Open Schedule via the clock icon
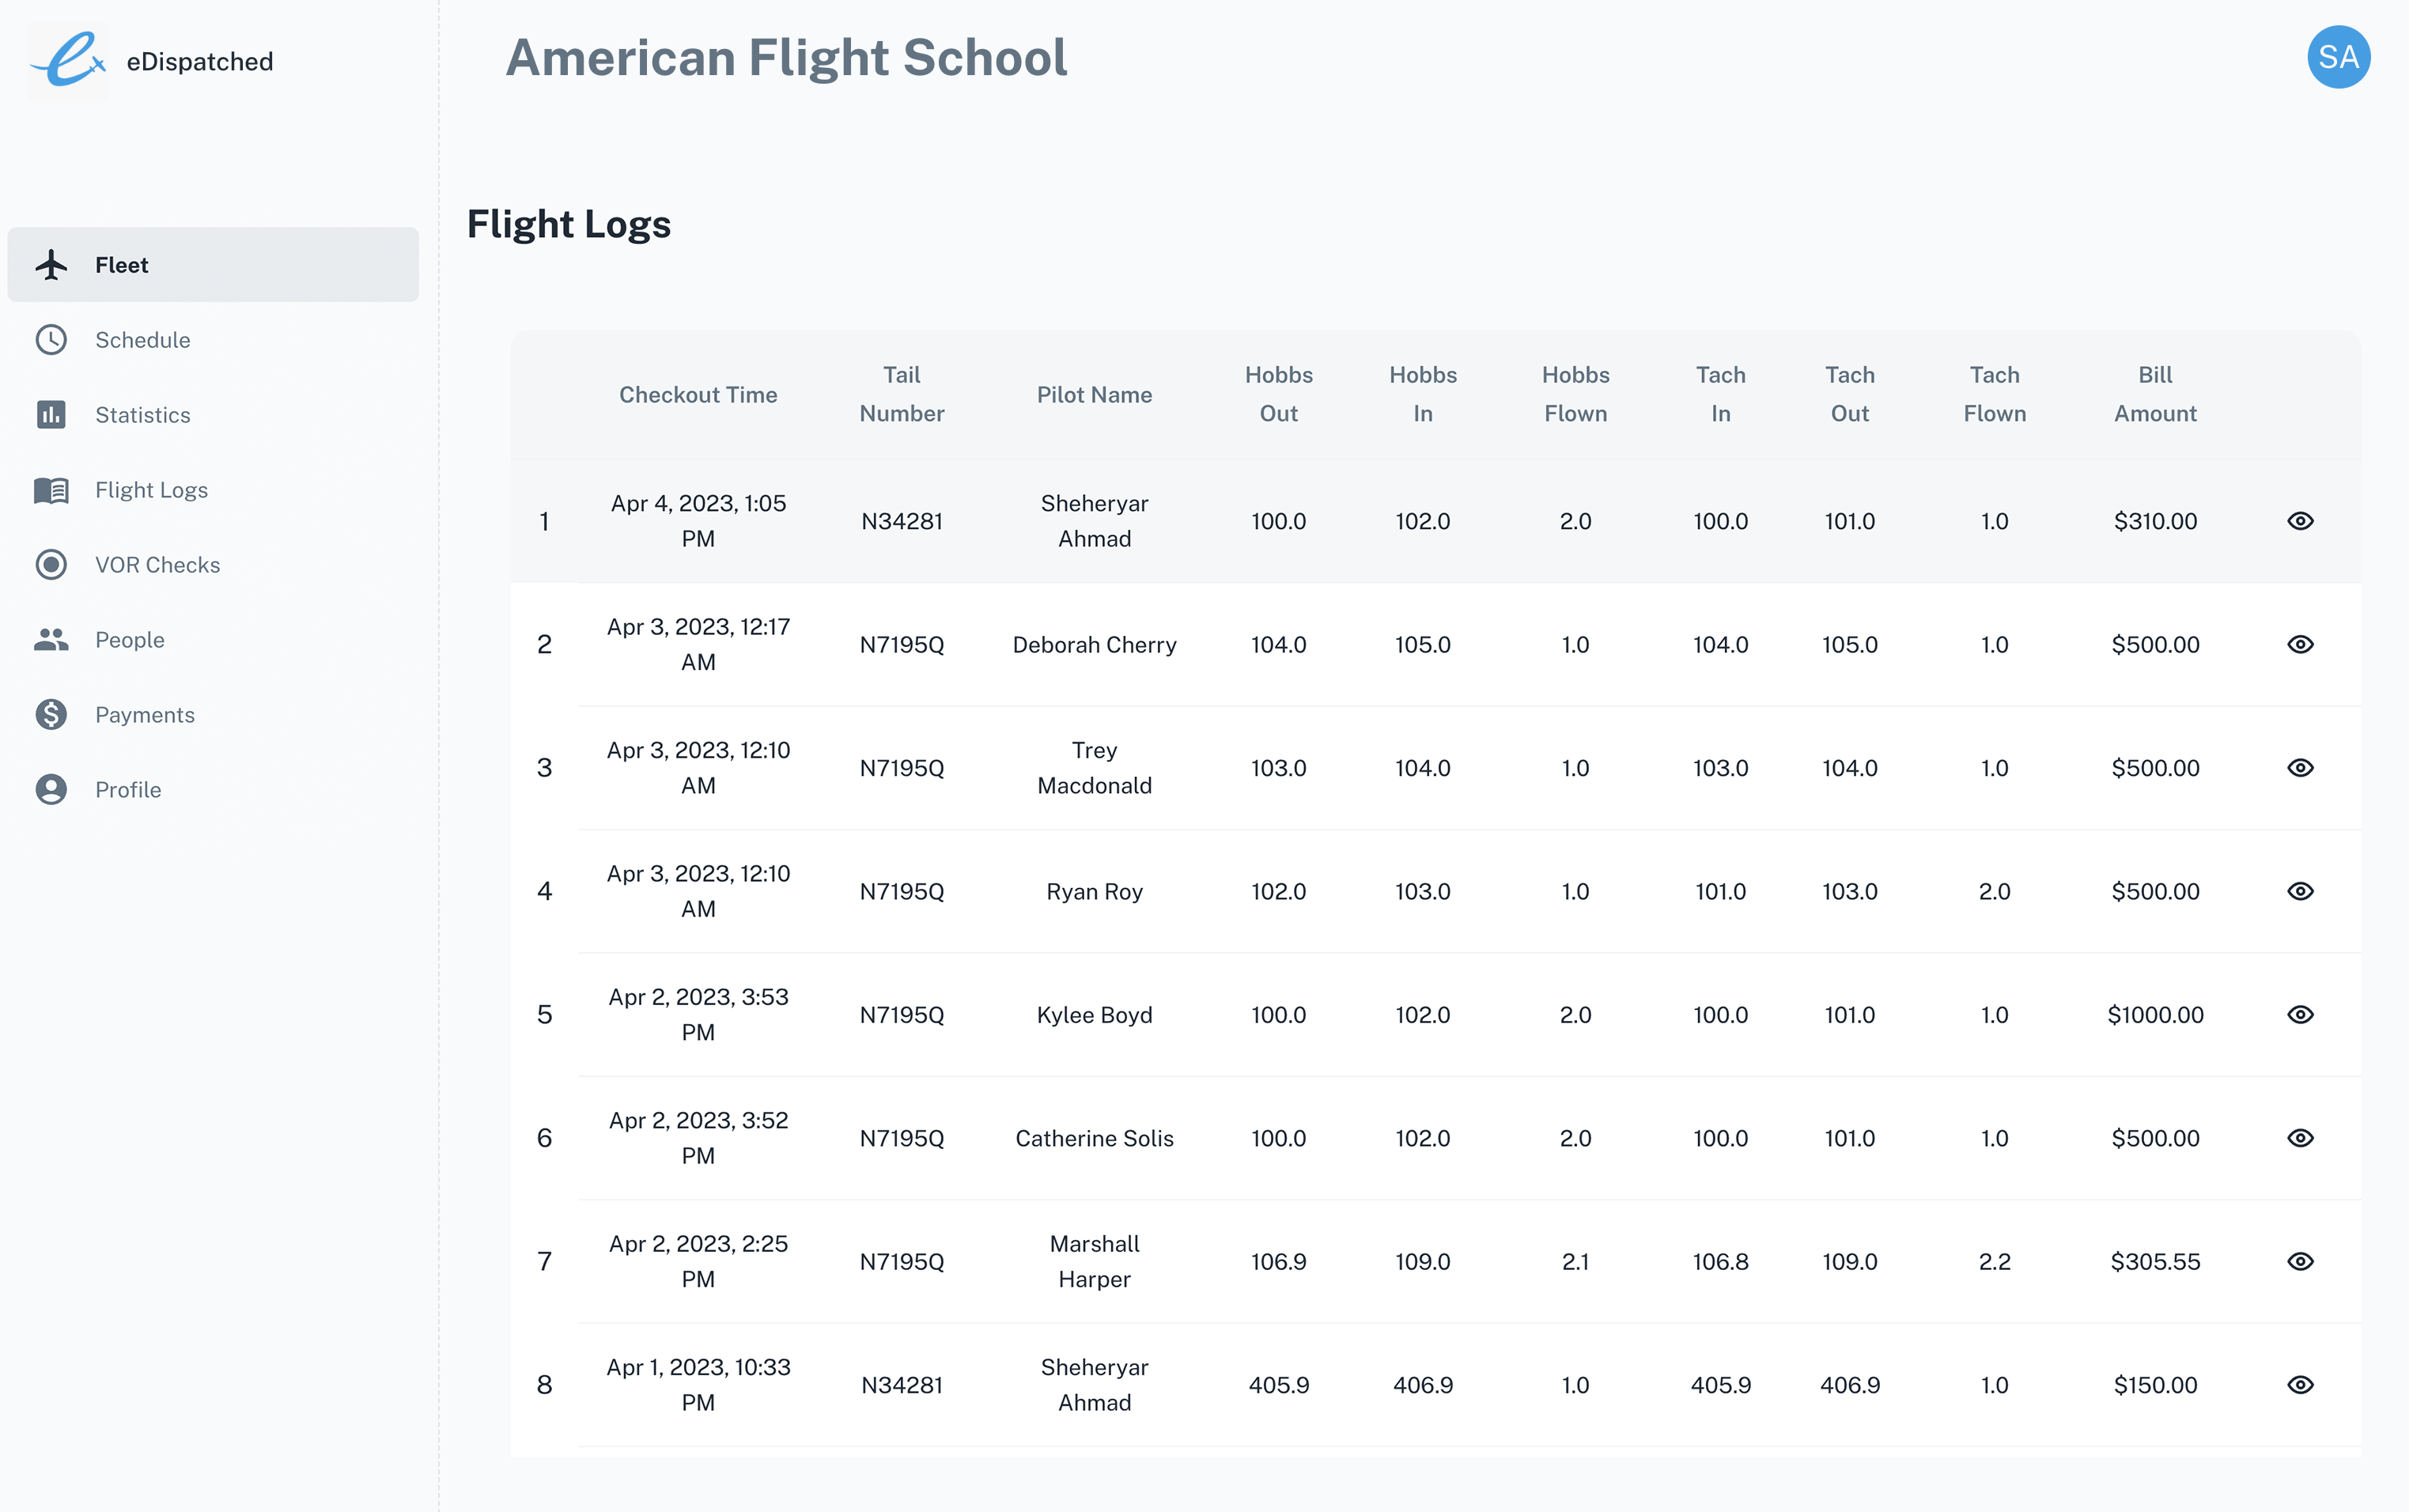 click(x=51, y=340)
